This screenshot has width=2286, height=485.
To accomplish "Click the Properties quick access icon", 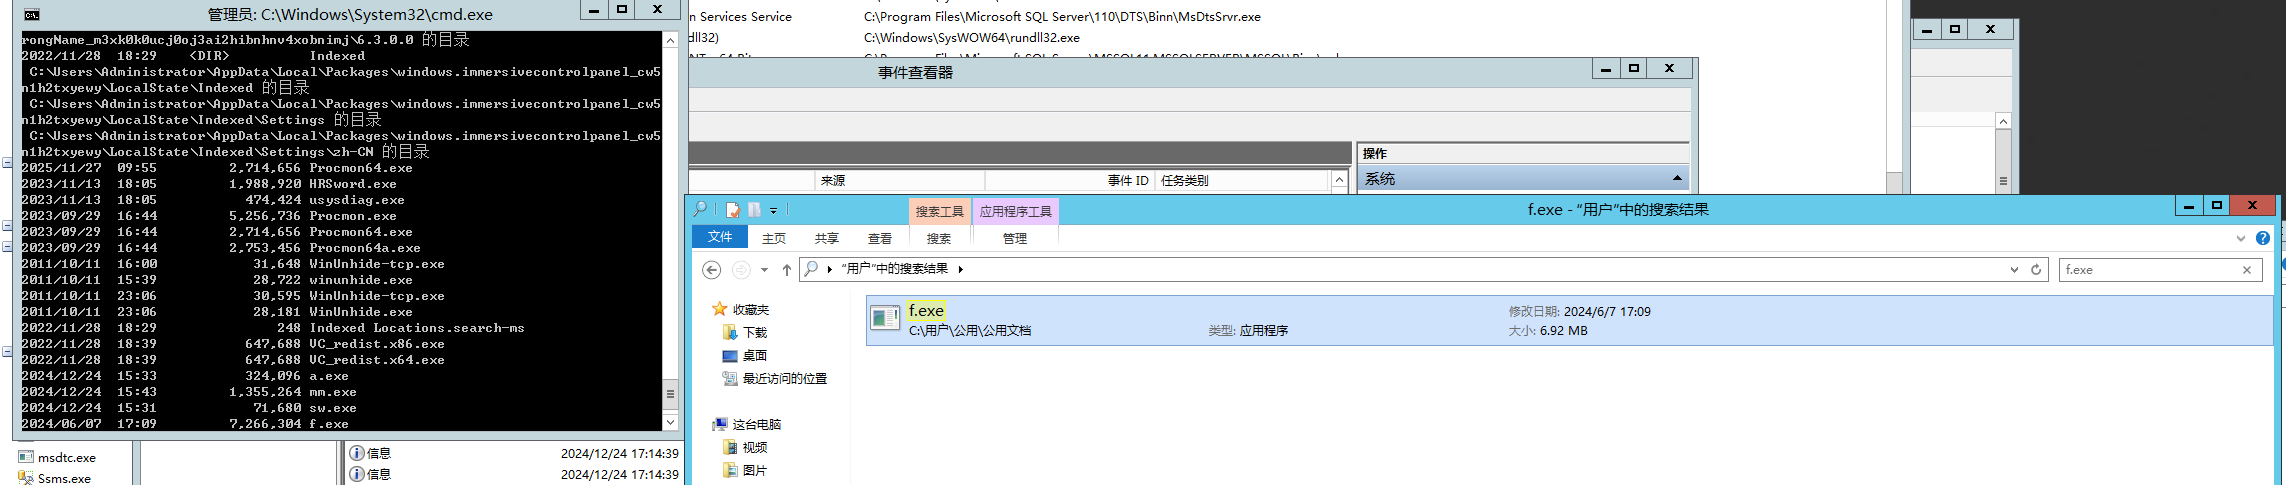I will [733, 210].
